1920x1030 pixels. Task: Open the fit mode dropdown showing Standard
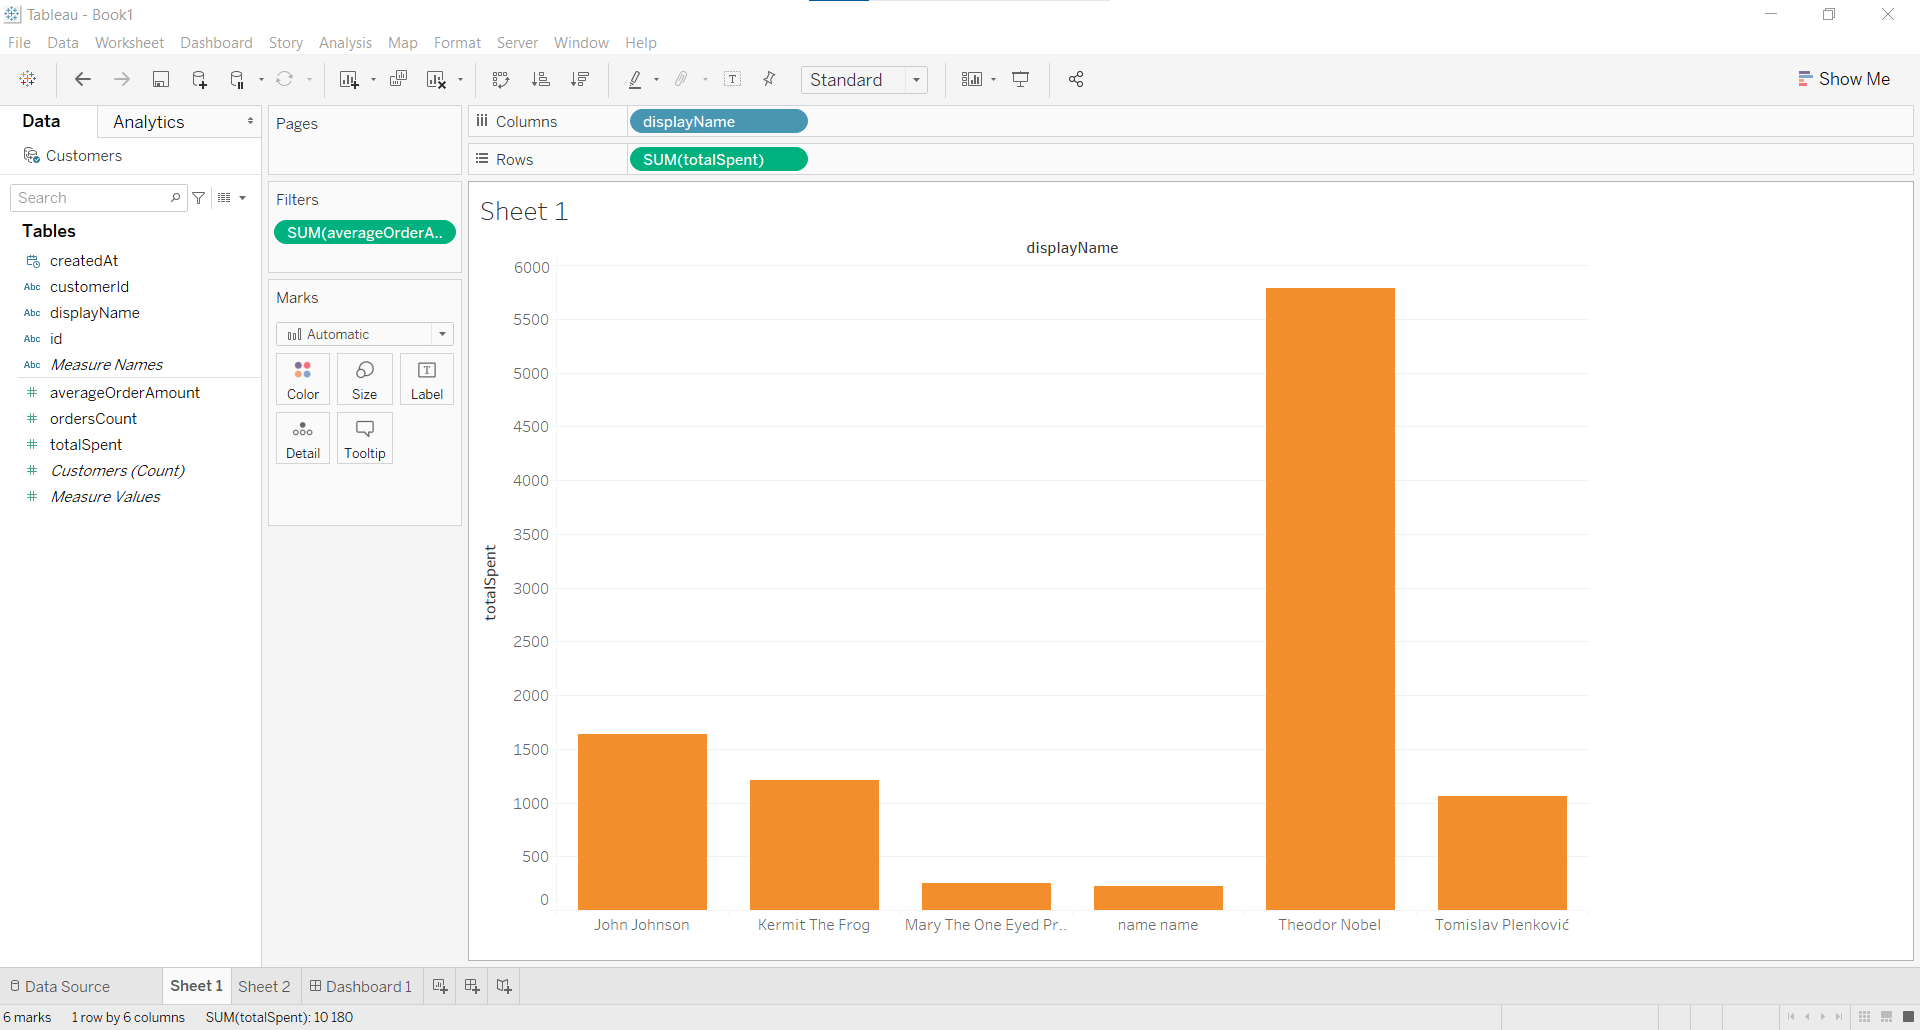(x=916, y=80)
